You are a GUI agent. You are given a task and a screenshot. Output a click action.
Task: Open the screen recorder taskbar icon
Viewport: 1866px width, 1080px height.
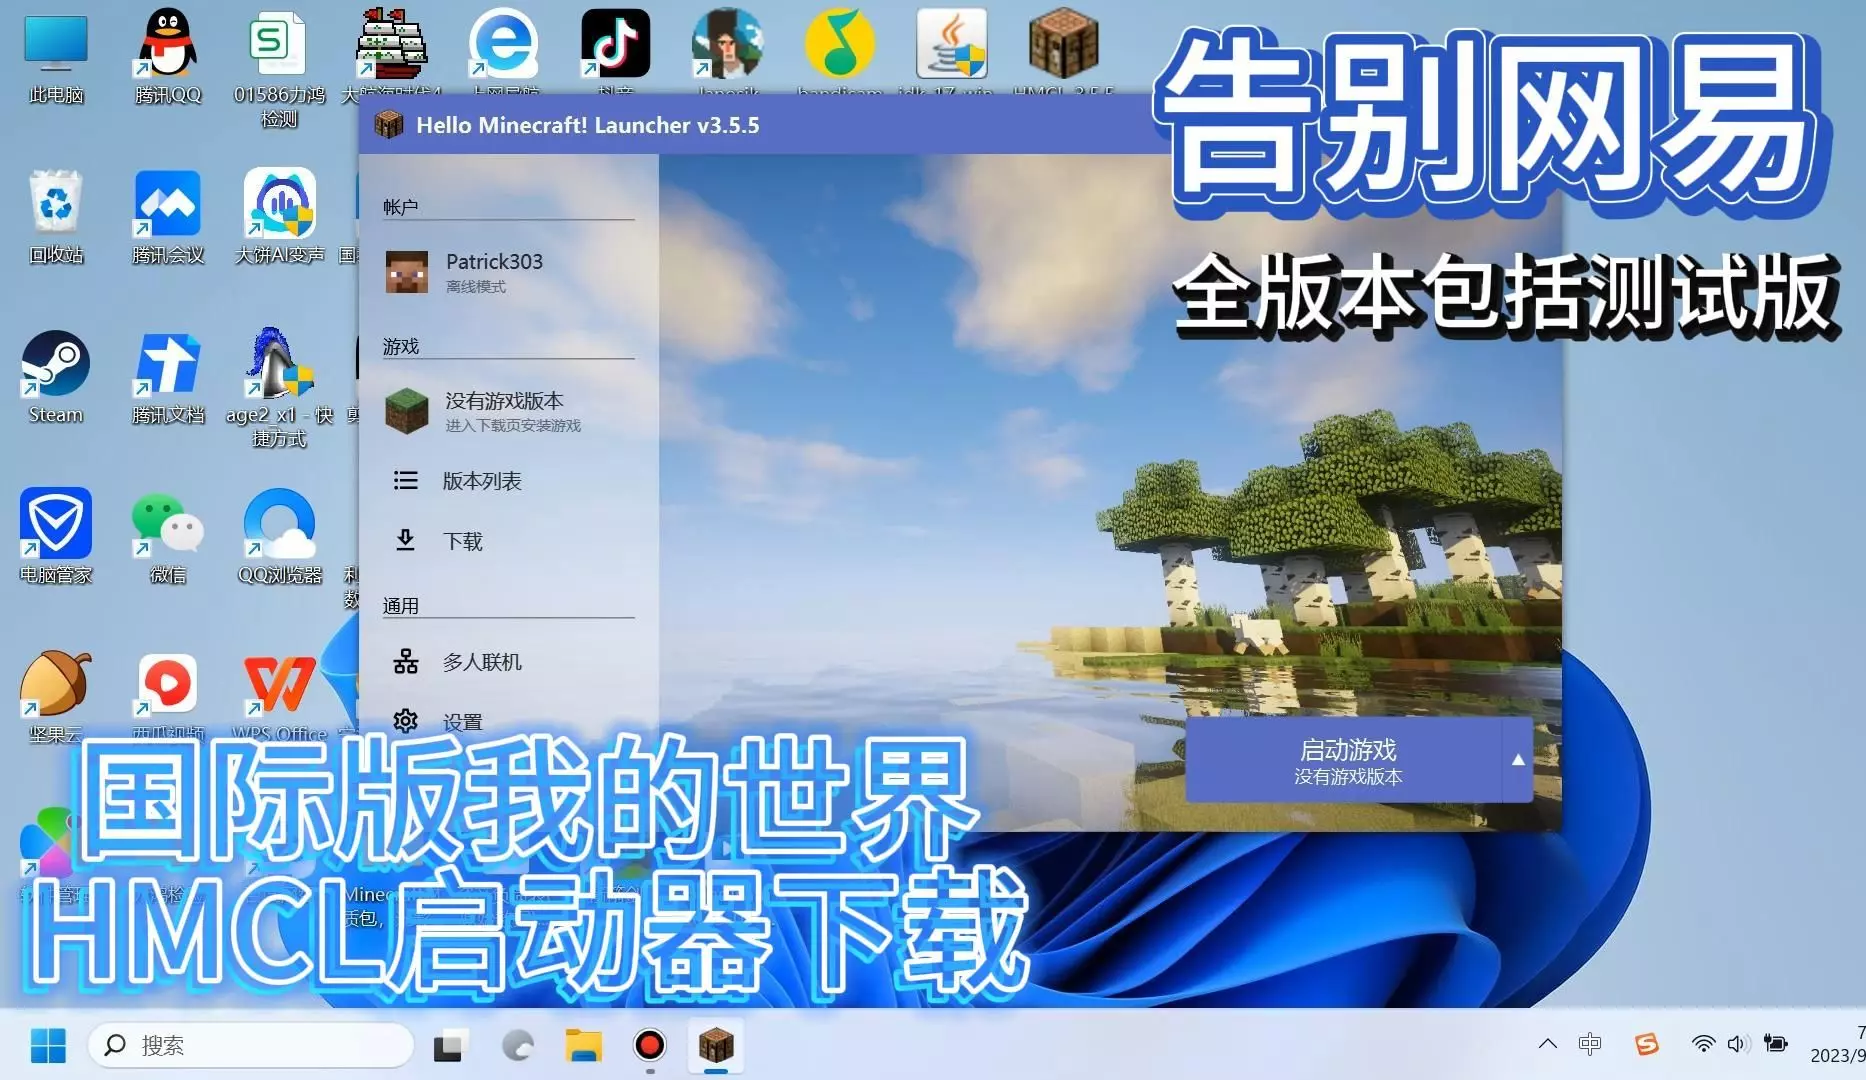click(x=650, y=1046)
